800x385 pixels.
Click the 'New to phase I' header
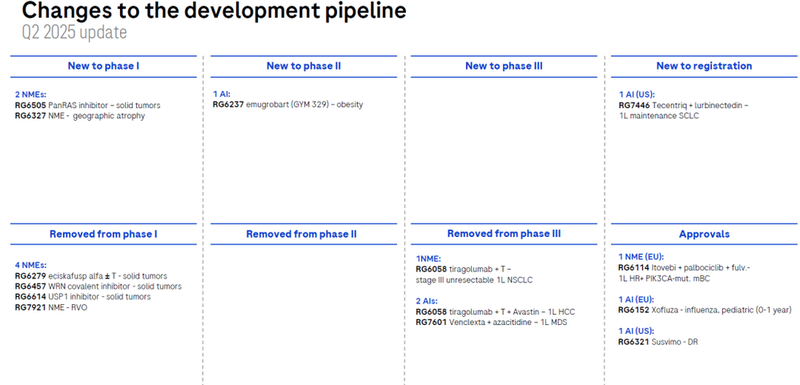(x=104, y=66)
